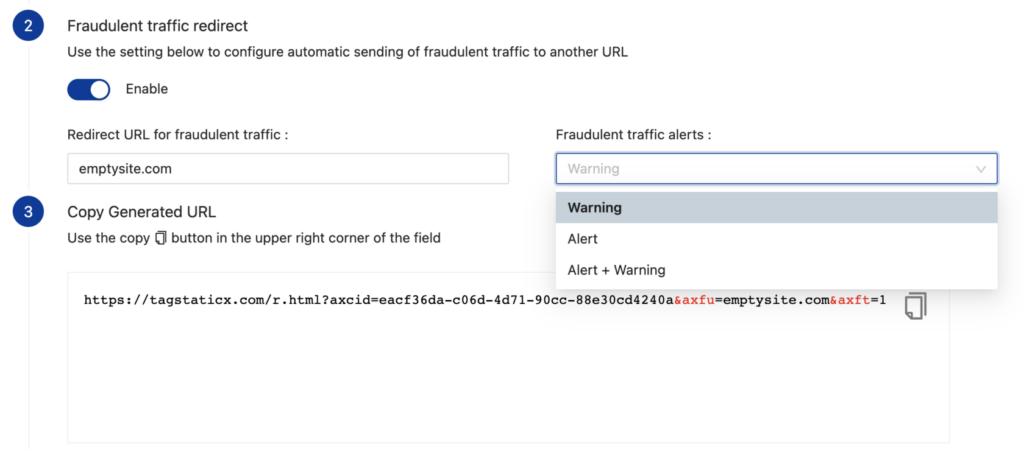Click the Fraudulent traffic redirect heading
The image size is (1024, 453).
tap(157, 26)
